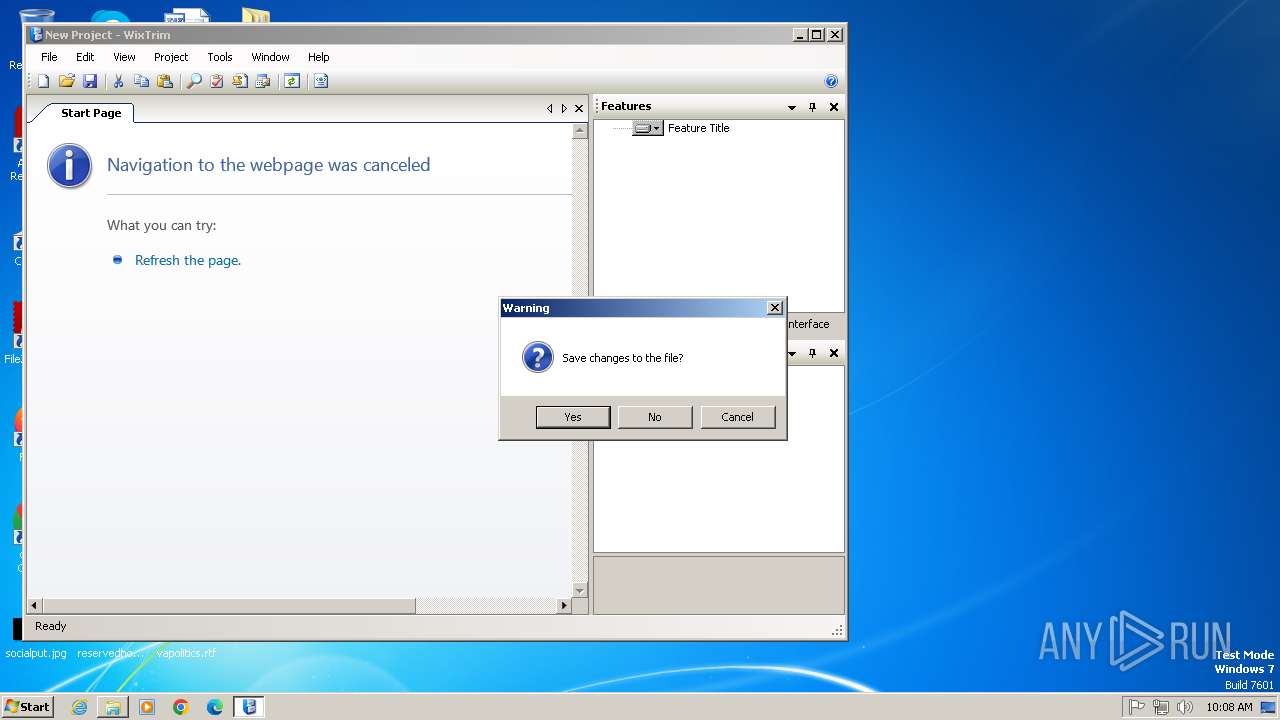
Task: Open the Project menu
Action: click(x=171, y=57)
